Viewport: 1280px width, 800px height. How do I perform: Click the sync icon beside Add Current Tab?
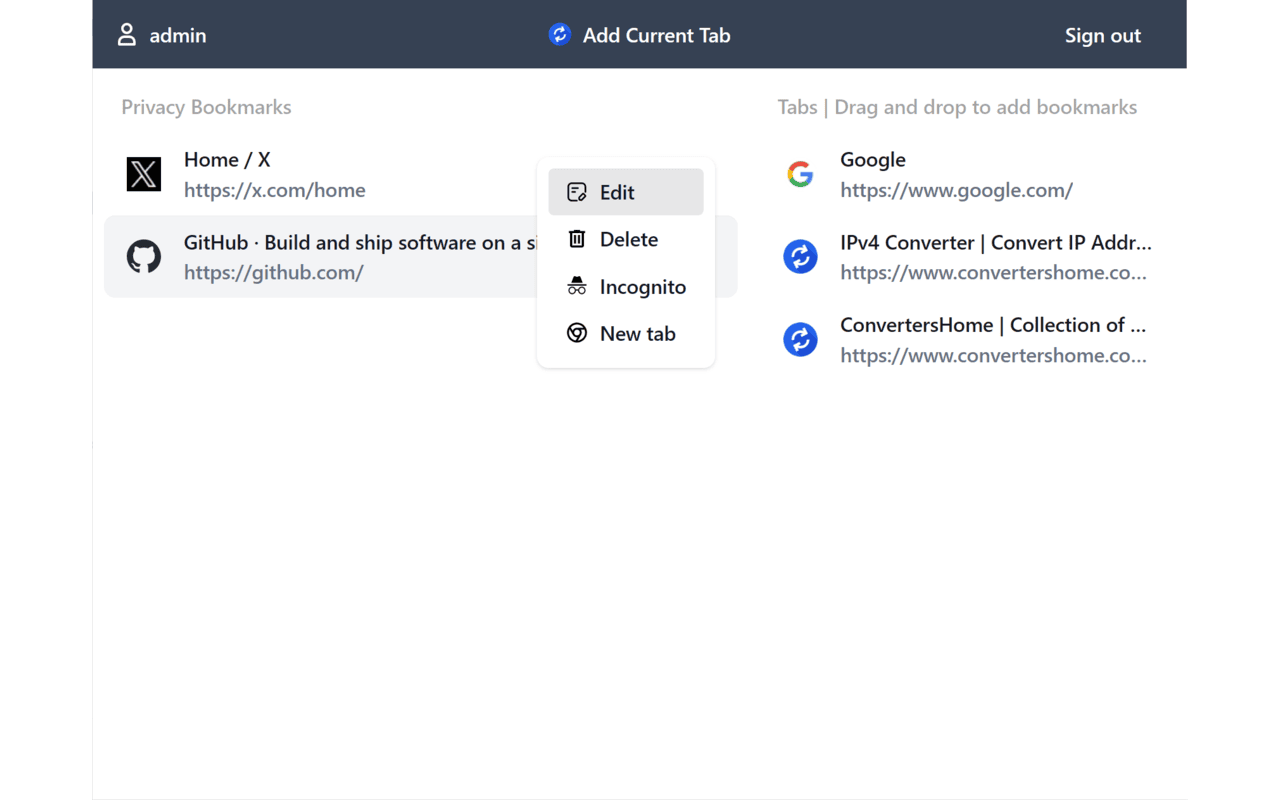pos(559,34)
